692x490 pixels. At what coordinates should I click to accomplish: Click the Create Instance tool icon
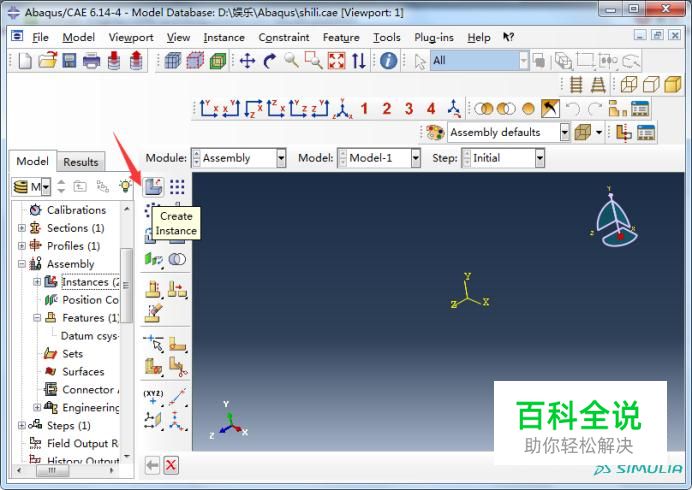154,187
